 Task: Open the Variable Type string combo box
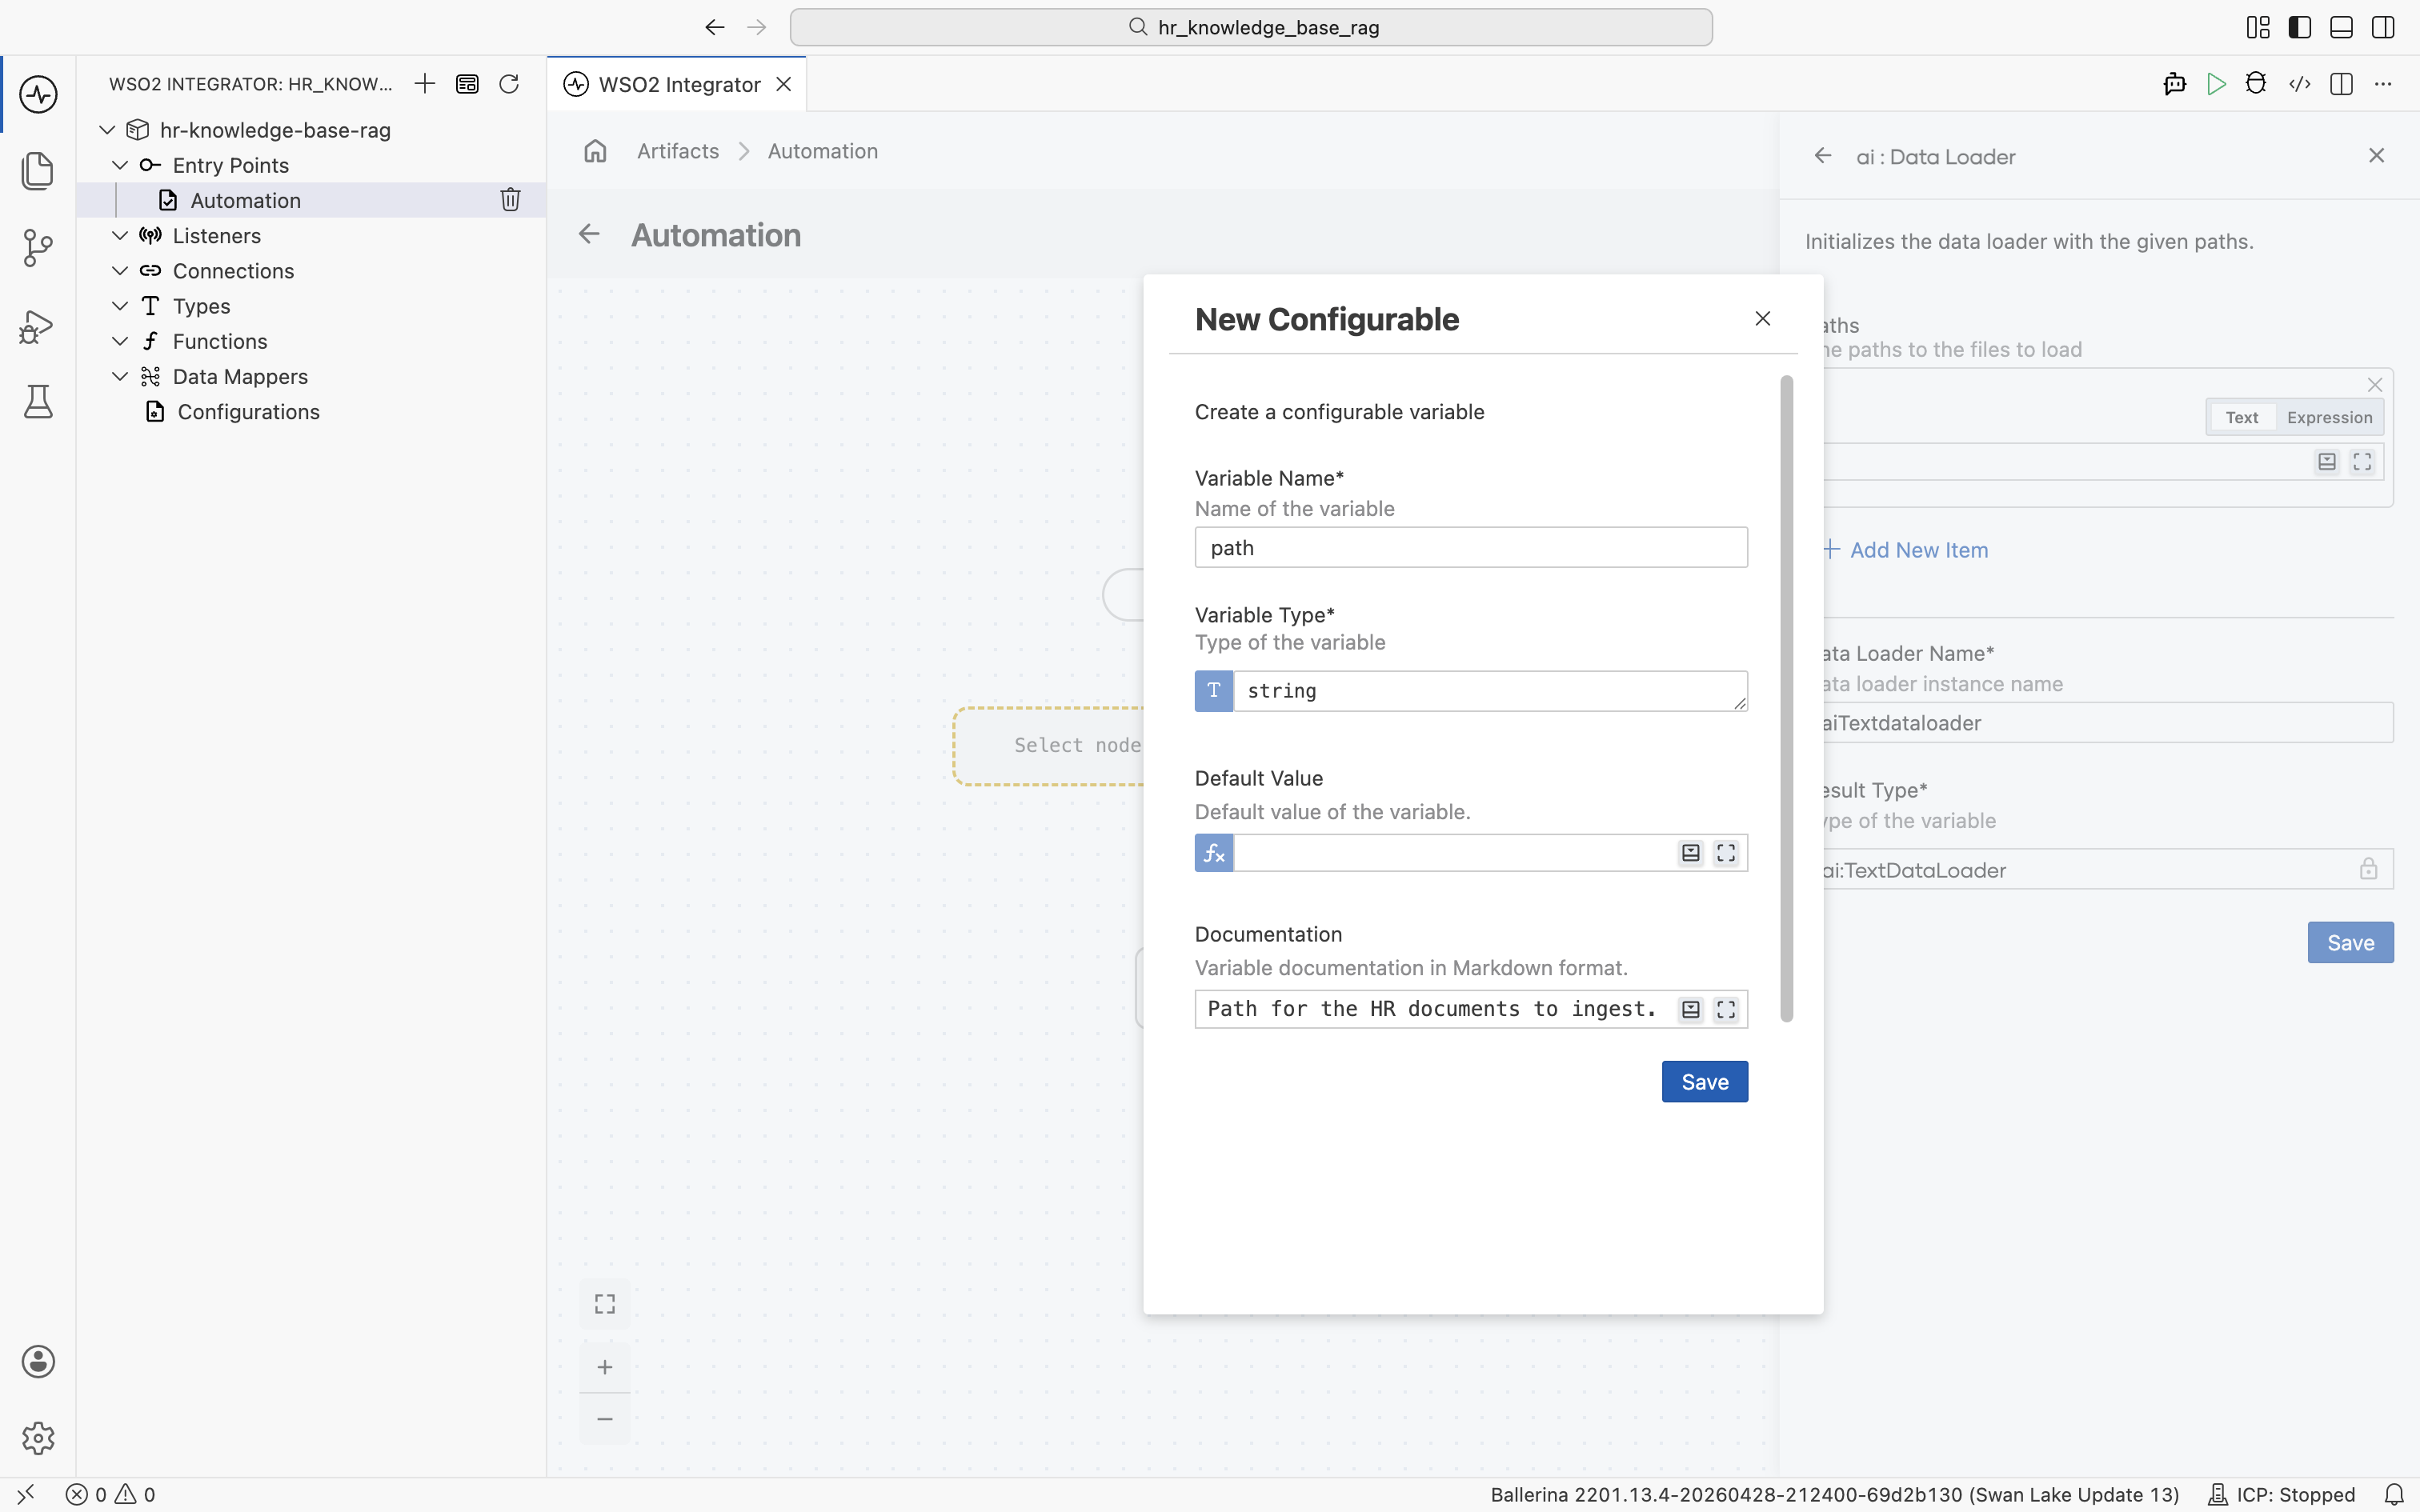(1490, 691)
